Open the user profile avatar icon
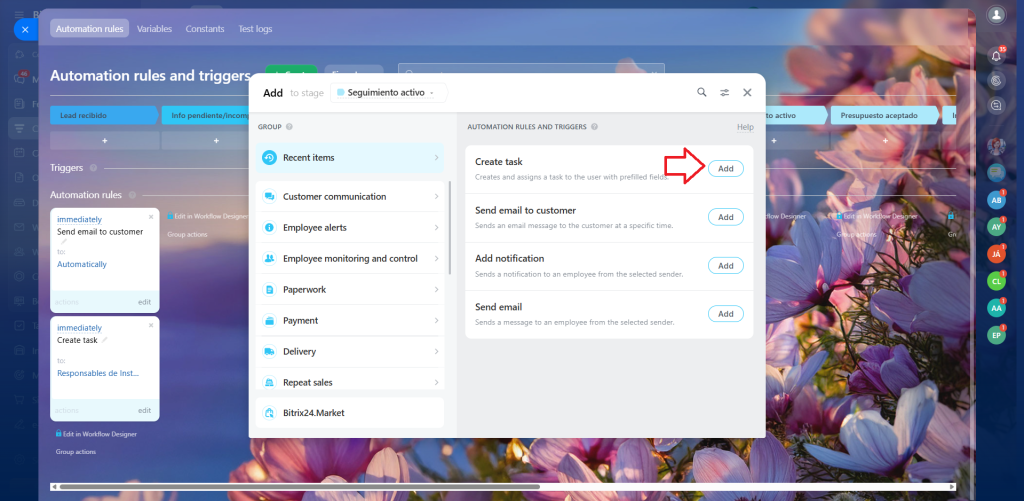The image size is (1024, 501). (x=995, y=15)
